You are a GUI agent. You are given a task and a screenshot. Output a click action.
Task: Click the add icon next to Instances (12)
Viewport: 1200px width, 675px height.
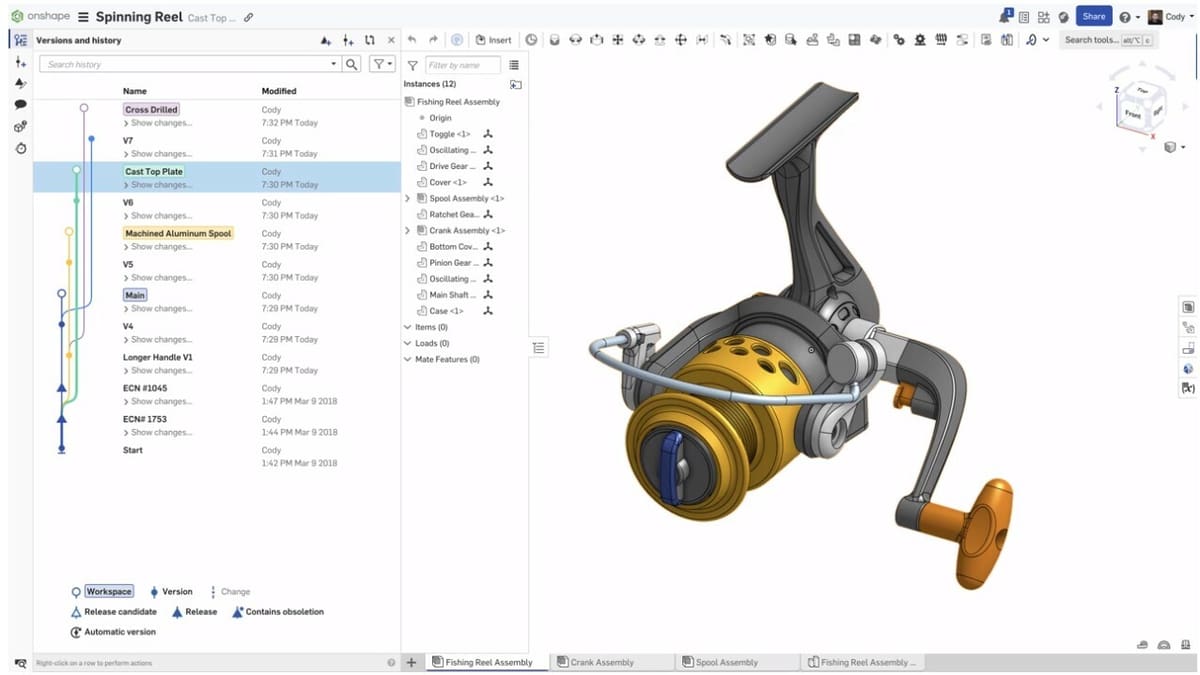tap(515, 85)
